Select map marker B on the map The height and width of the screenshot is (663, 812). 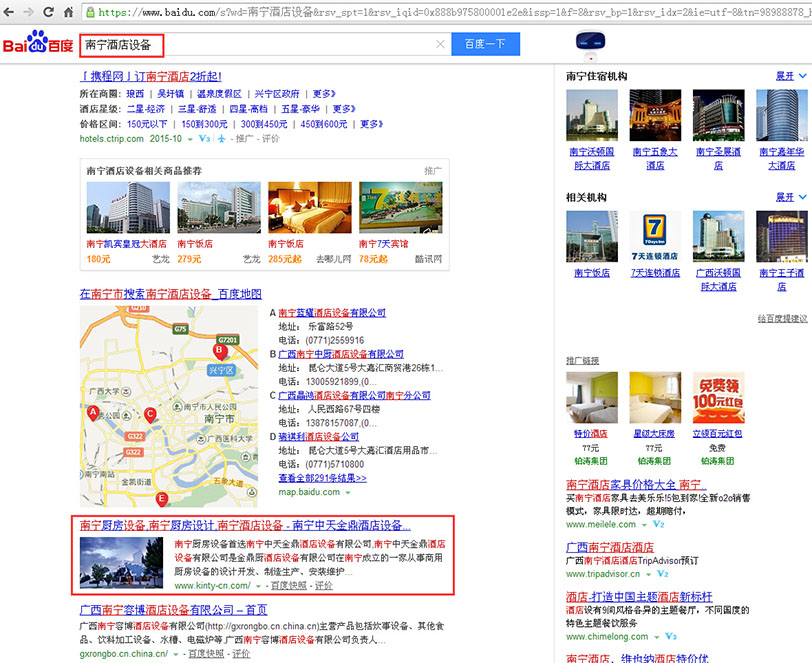(220, 352)
